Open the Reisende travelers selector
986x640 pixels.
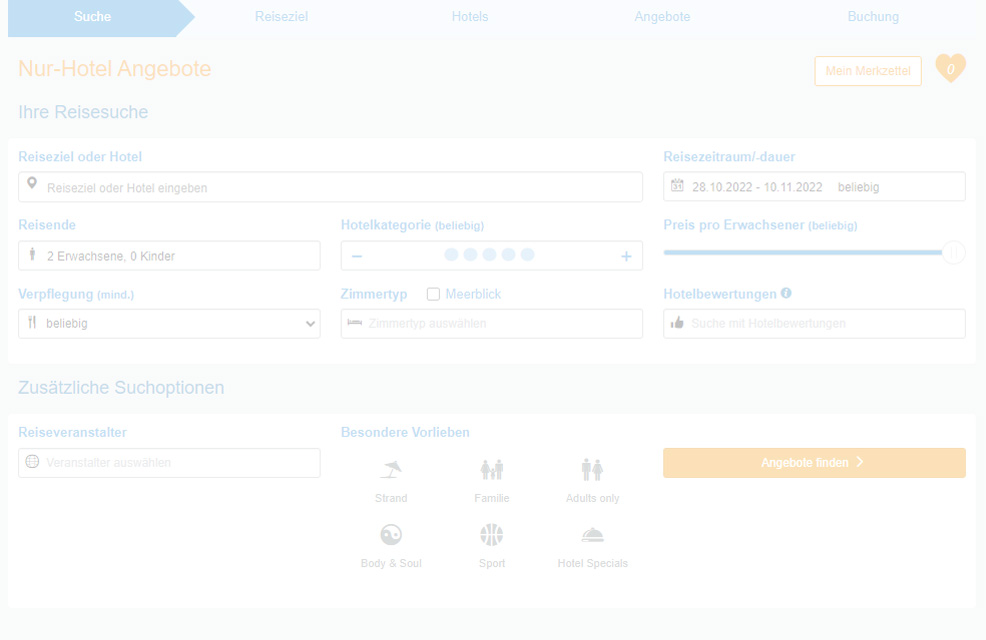pos(169,256)
